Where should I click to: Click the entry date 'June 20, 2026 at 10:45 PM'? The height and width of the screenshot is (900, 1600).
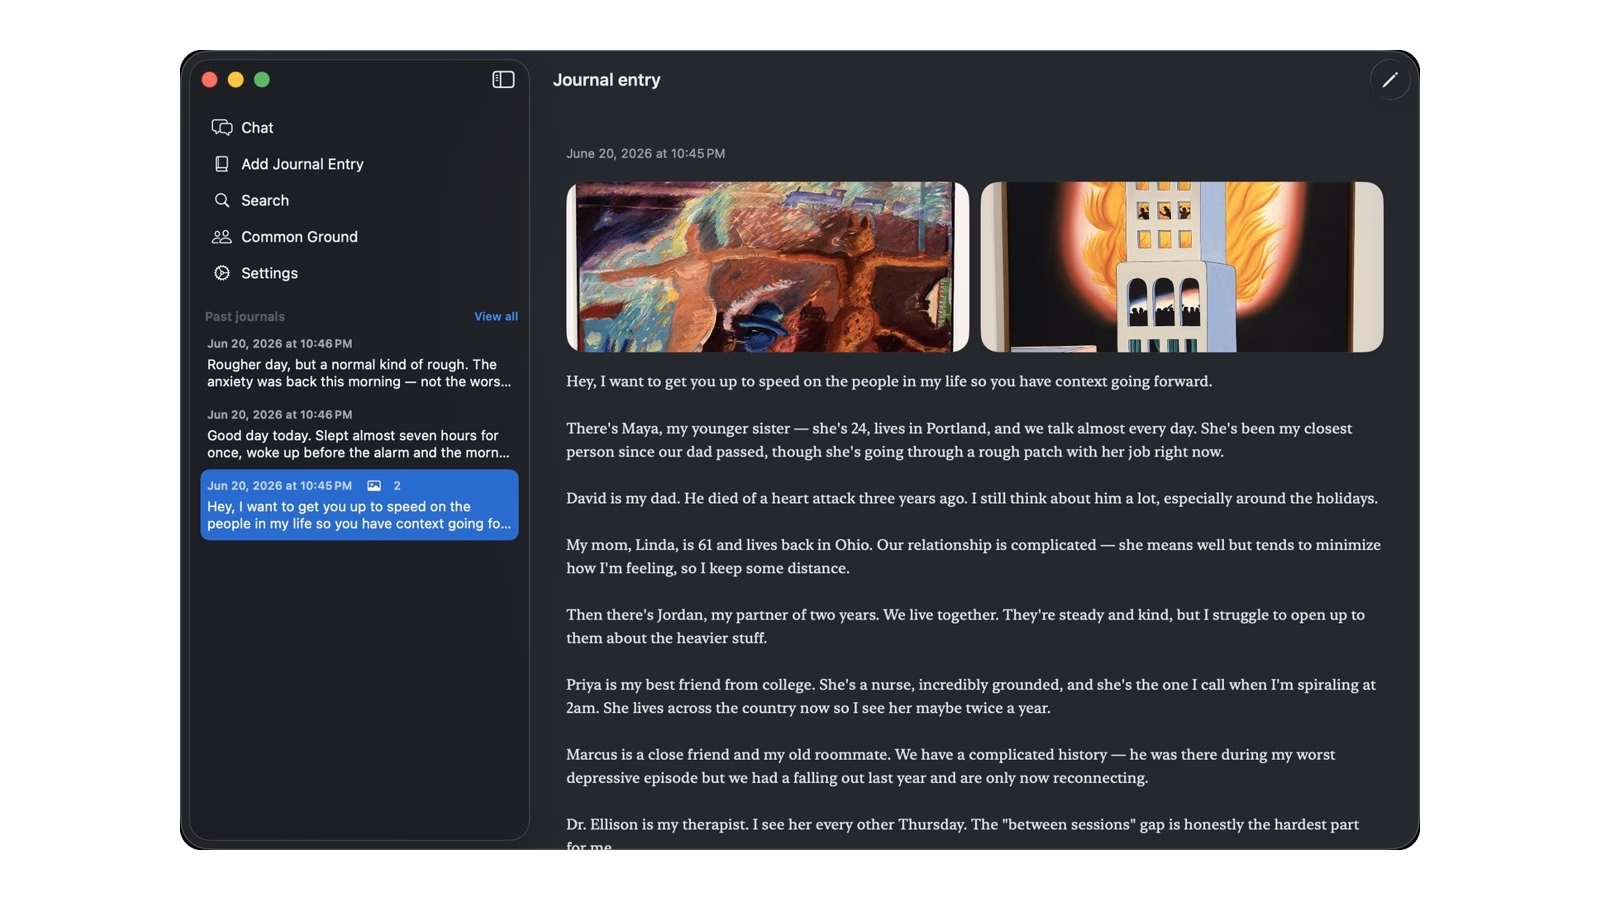click(x=646, y=153)
